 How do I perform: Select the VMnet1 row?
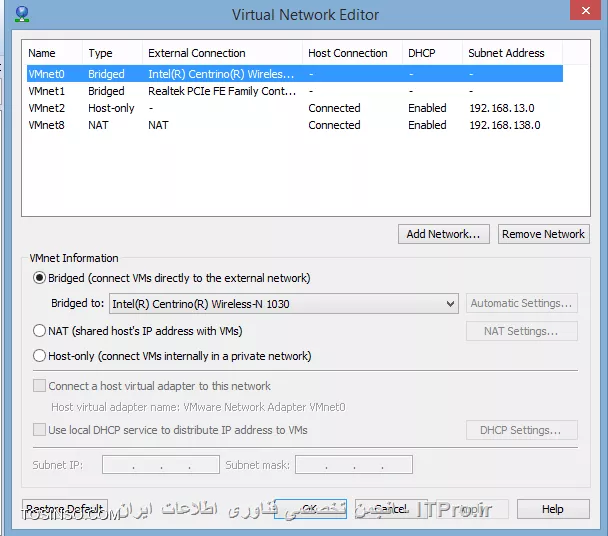tap(295, 91)
